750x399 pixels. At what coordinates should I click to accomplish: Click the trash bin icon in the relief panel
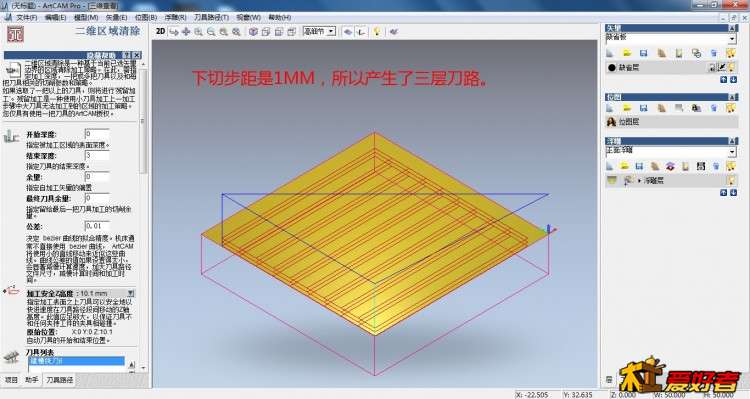[x=716, y=166]
